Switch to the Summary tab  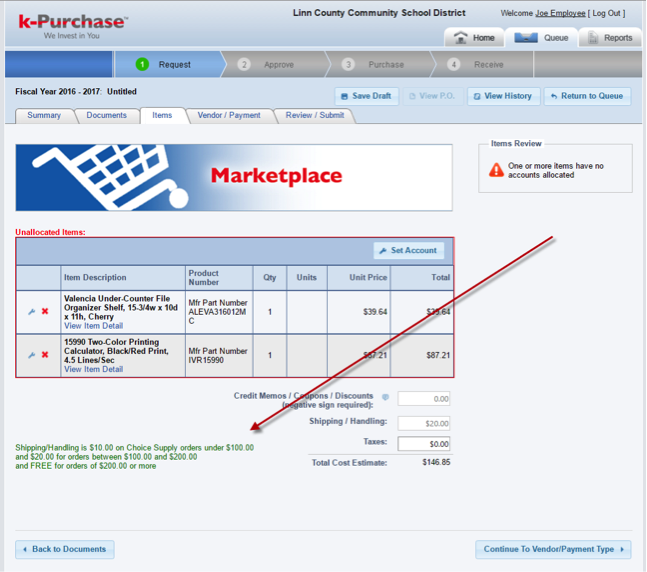(x=44, y=115)
